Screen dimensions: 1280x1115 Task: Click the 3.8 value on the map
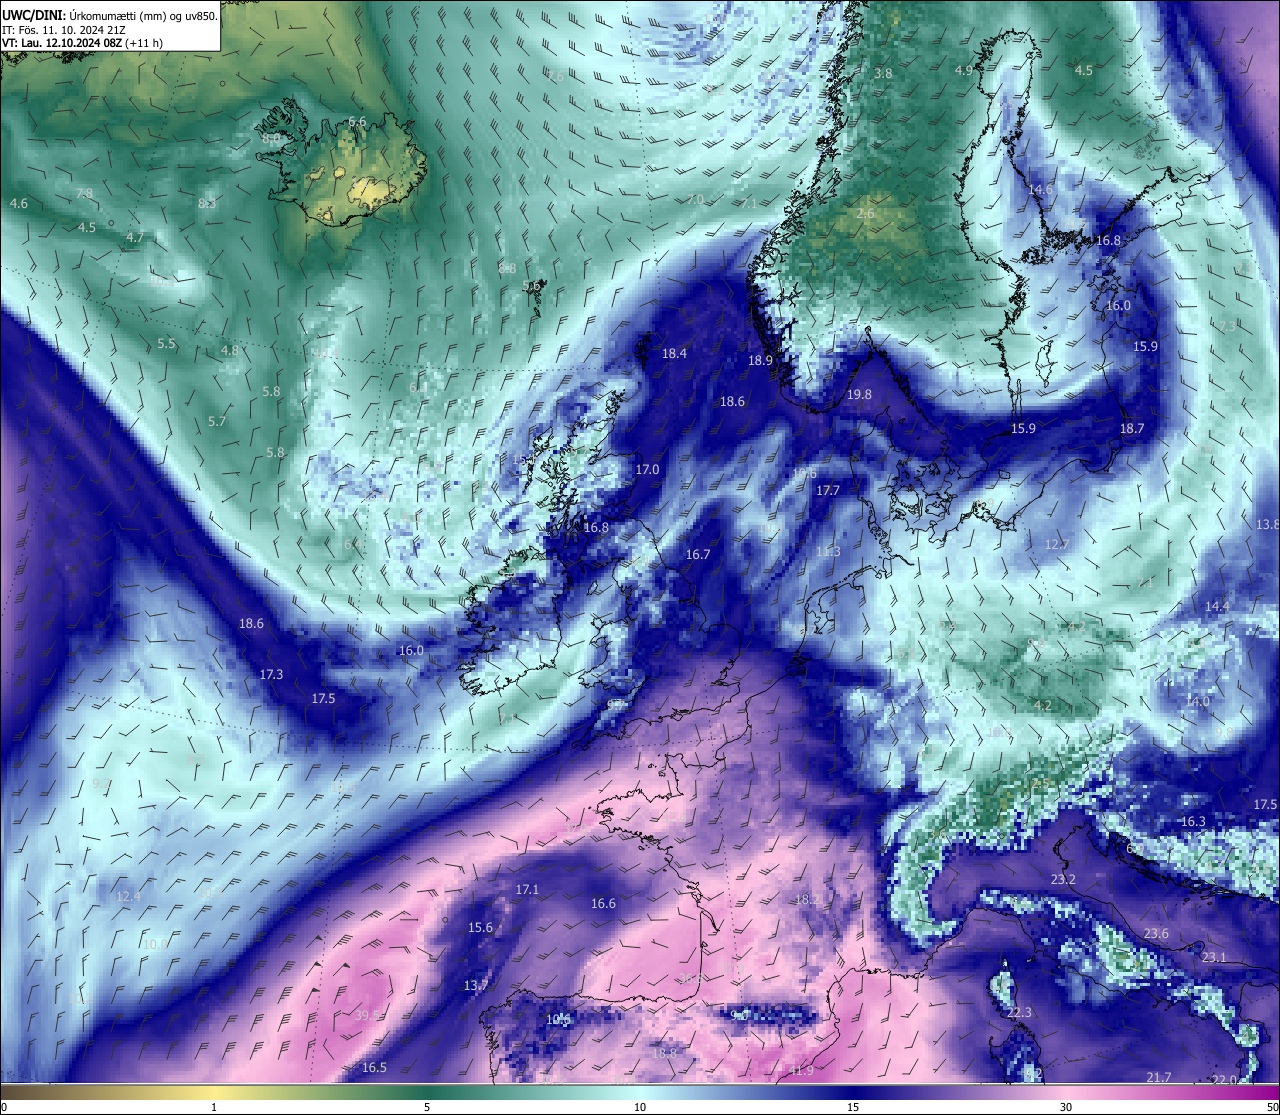coord(883,74)
